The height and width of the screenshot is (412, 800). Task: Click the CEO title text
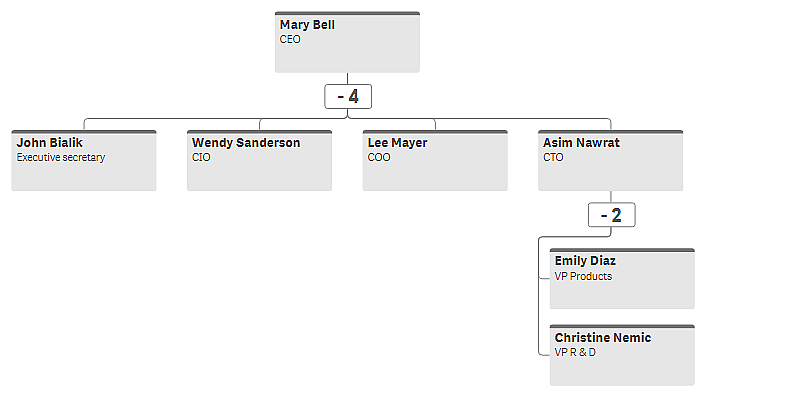tap(290, 40)
